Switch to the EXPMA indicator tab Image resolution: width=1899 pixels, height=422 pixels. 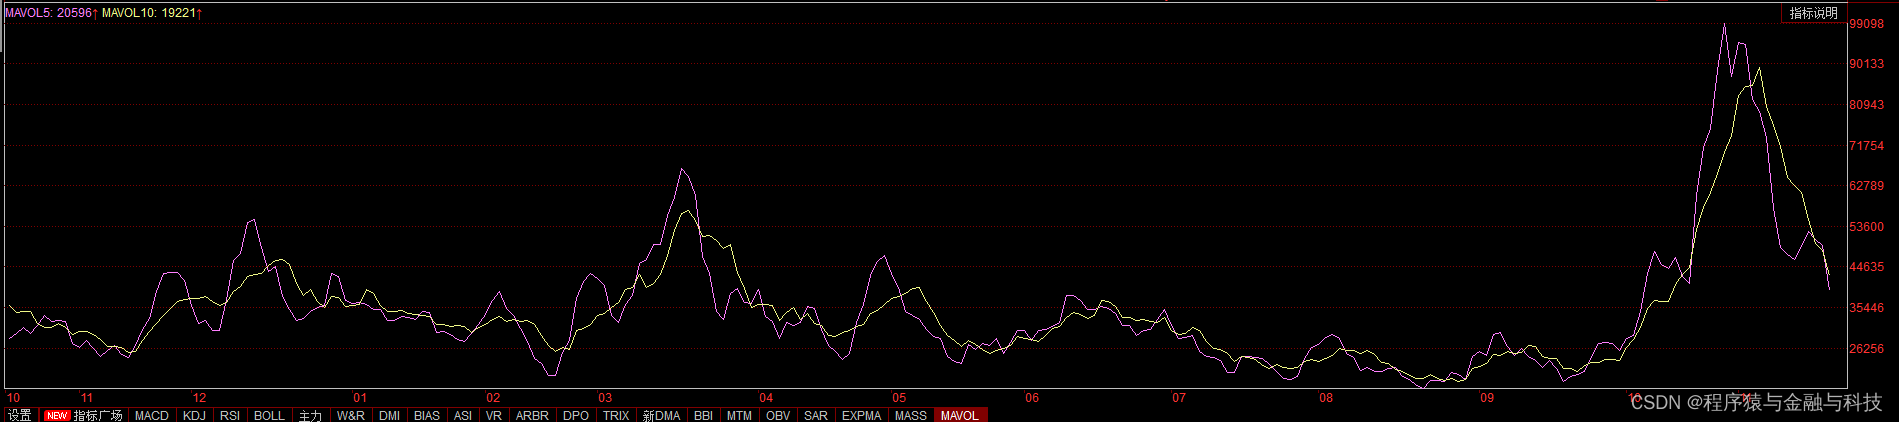[862, 415]
